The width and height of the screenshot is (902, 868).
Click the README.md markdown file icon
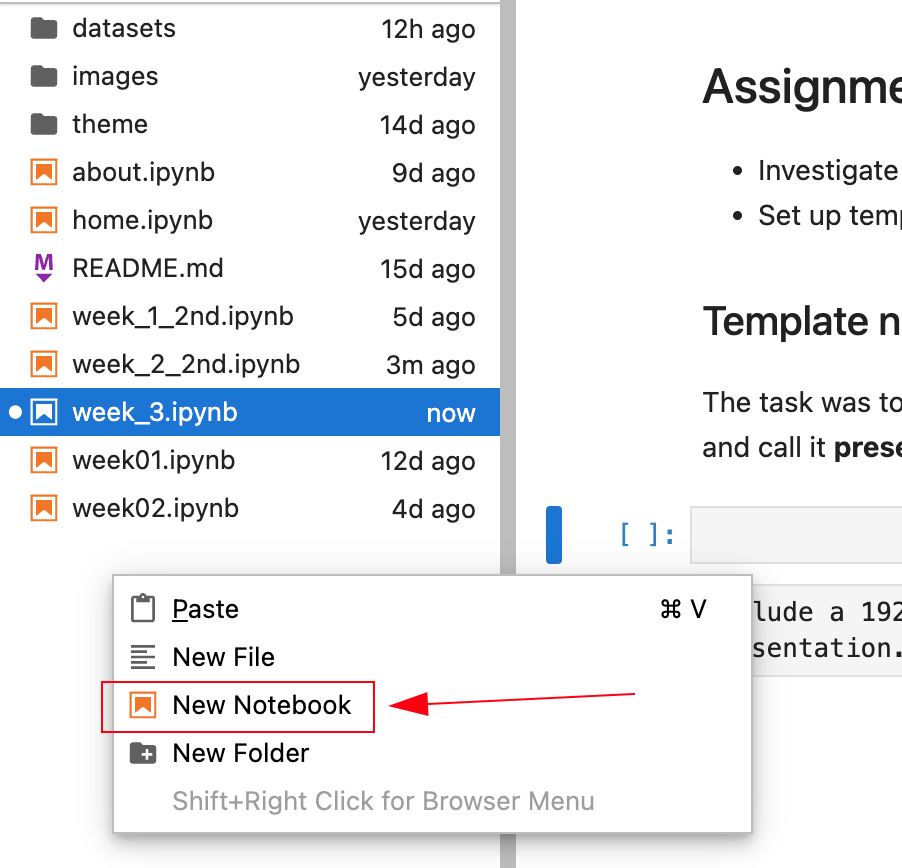click(44, 268)
